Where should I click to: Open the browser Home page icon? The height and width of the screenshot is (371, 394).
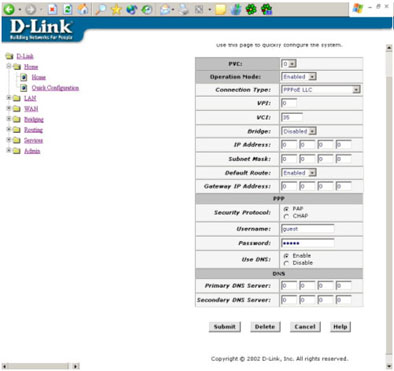(83, 9)
